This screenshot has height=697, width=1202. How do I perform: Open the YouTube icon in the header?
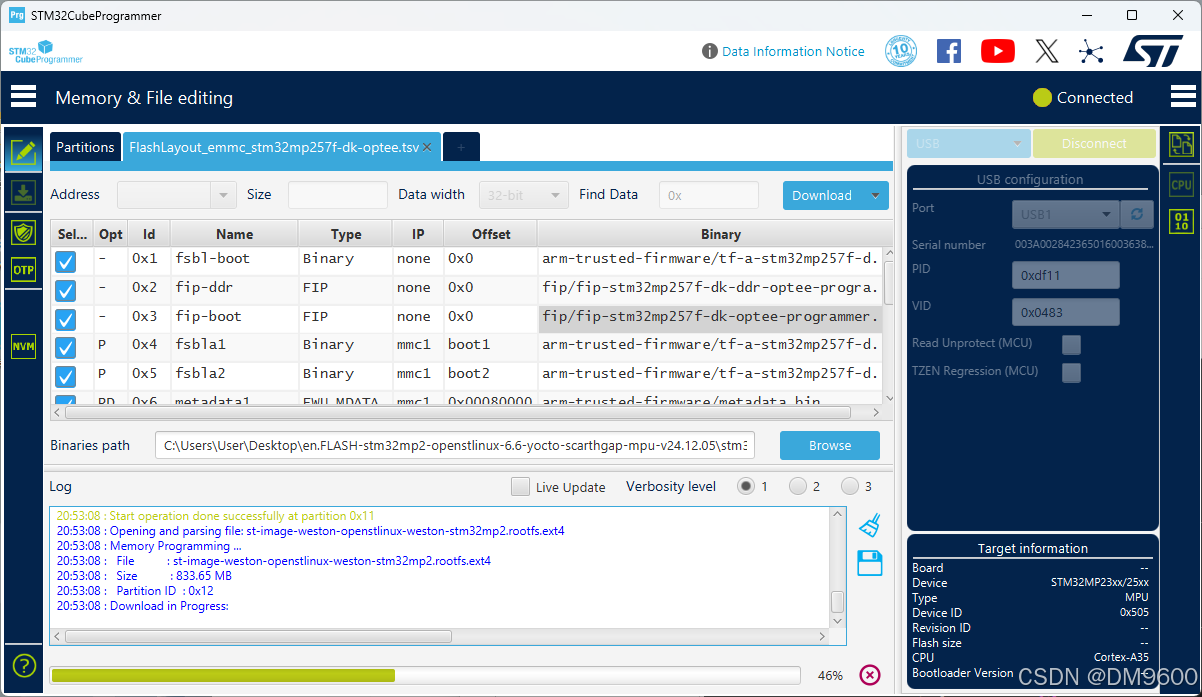(x=998, y=51)
